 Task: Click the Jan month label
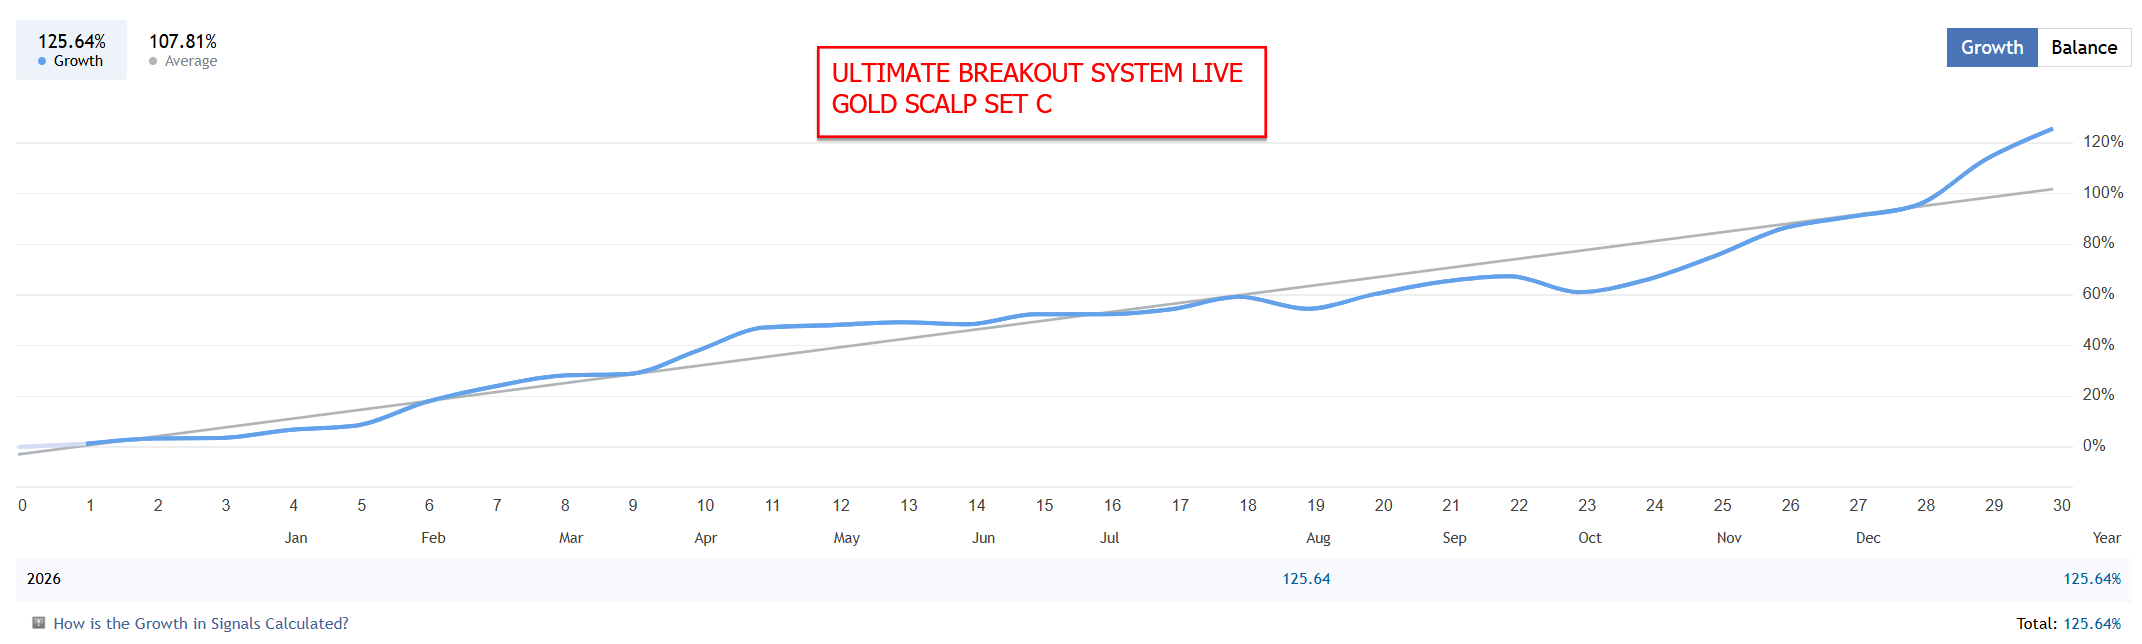(296, 538)
